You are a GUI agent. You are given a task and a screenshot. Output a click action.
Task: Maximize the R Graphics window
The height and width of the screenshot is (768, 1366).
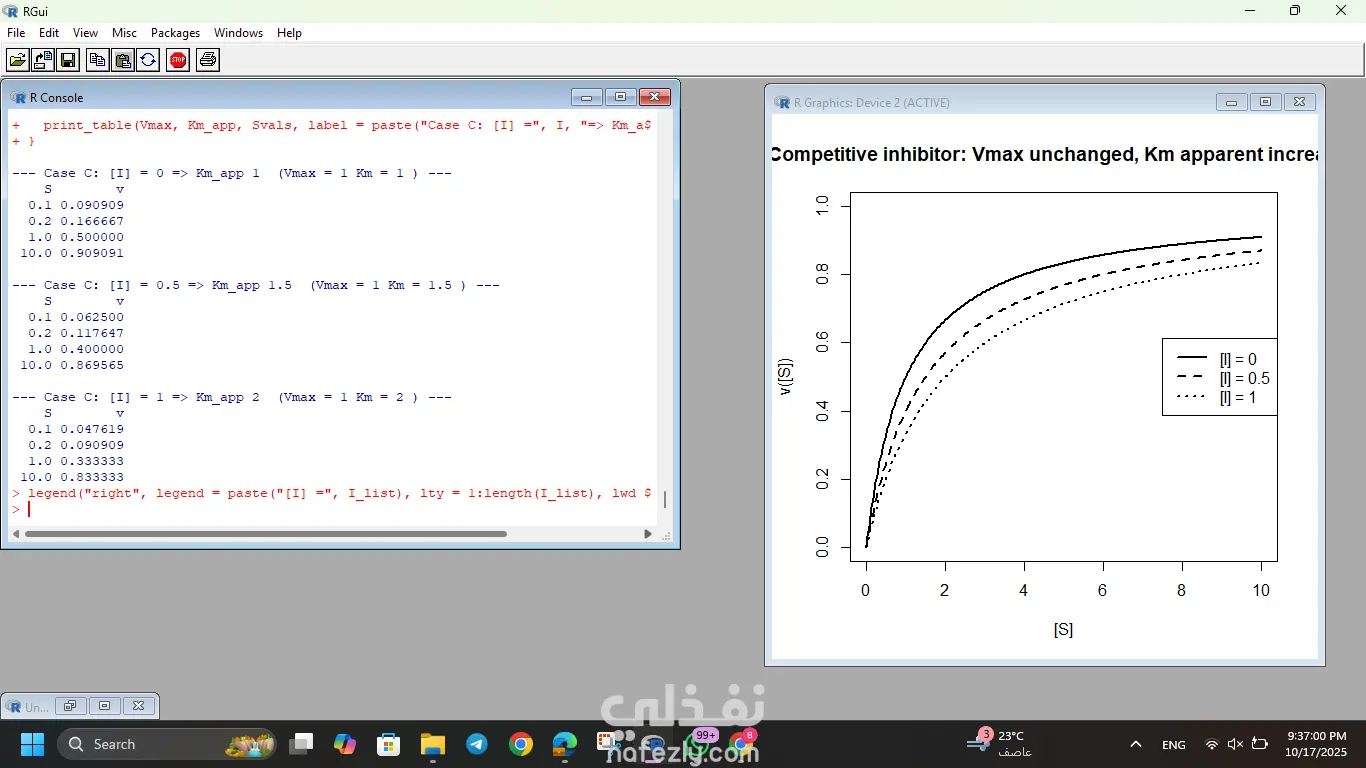tap(1265, 102)
